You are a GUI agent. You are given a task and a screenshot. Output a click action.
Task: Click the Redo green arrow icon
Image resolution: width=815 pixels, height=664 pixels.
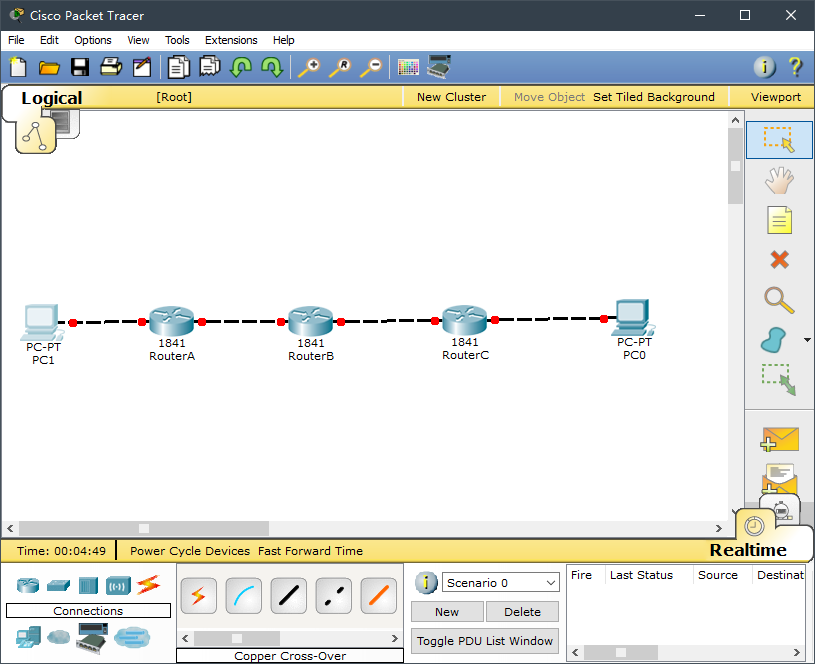point(272,67)
